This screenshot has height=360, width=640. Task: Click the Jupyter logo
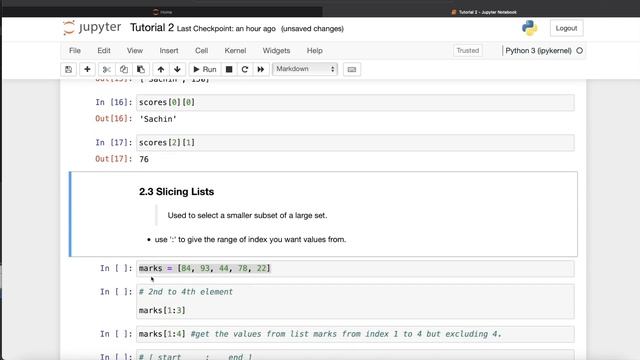coord(92,28)
